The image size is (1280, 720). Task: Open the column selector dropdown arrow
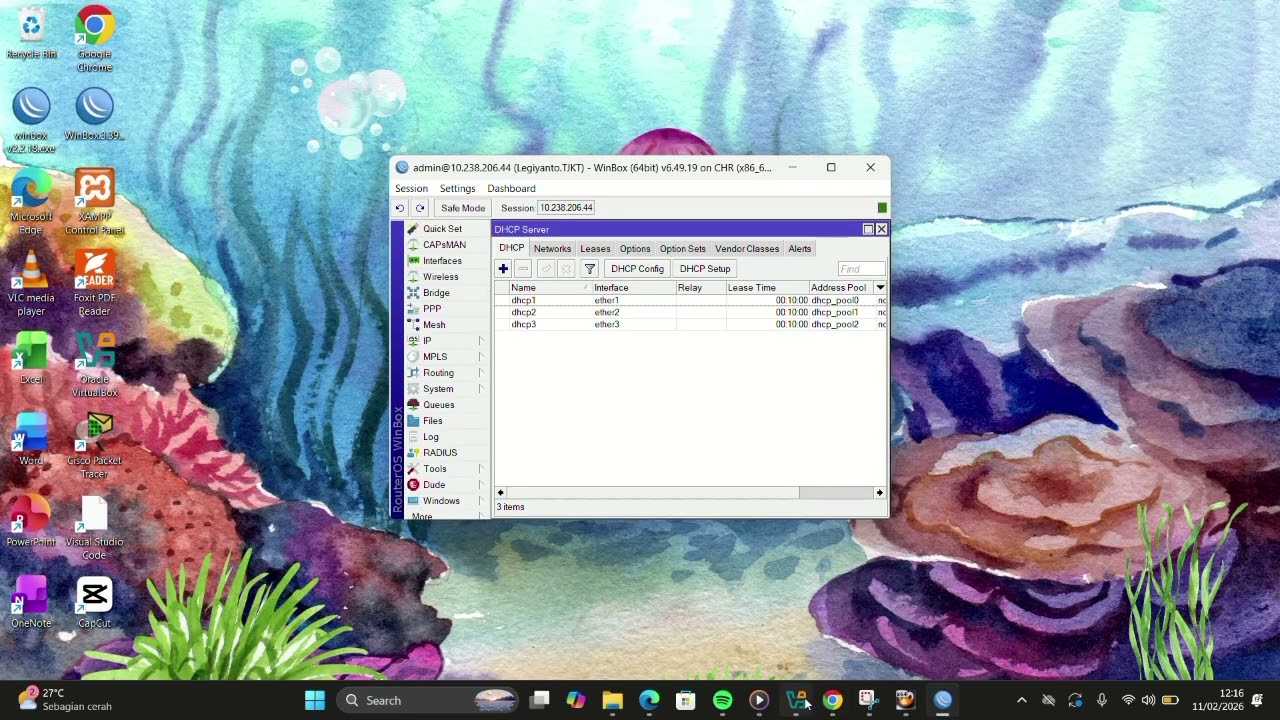[880, 288]
